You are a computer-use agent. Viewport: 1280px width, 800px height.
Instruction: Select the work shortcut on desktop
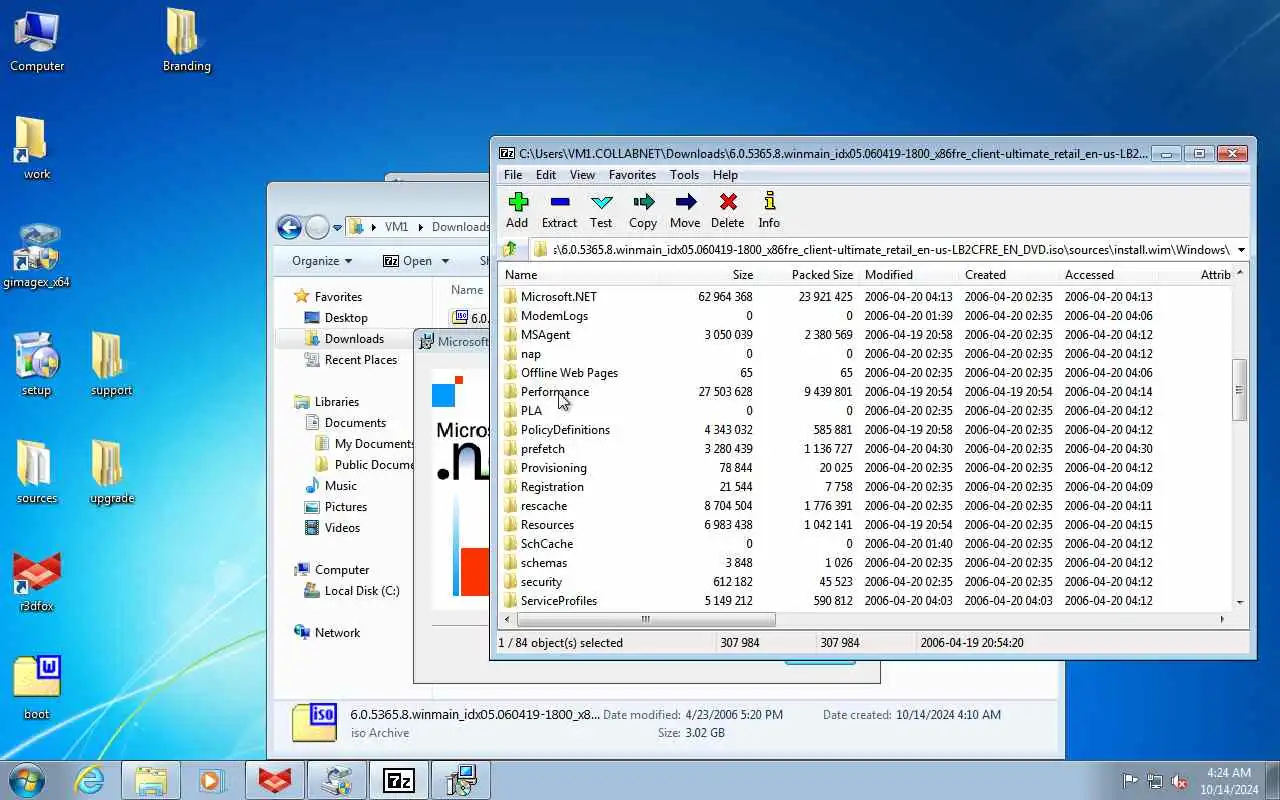[36, 148]
